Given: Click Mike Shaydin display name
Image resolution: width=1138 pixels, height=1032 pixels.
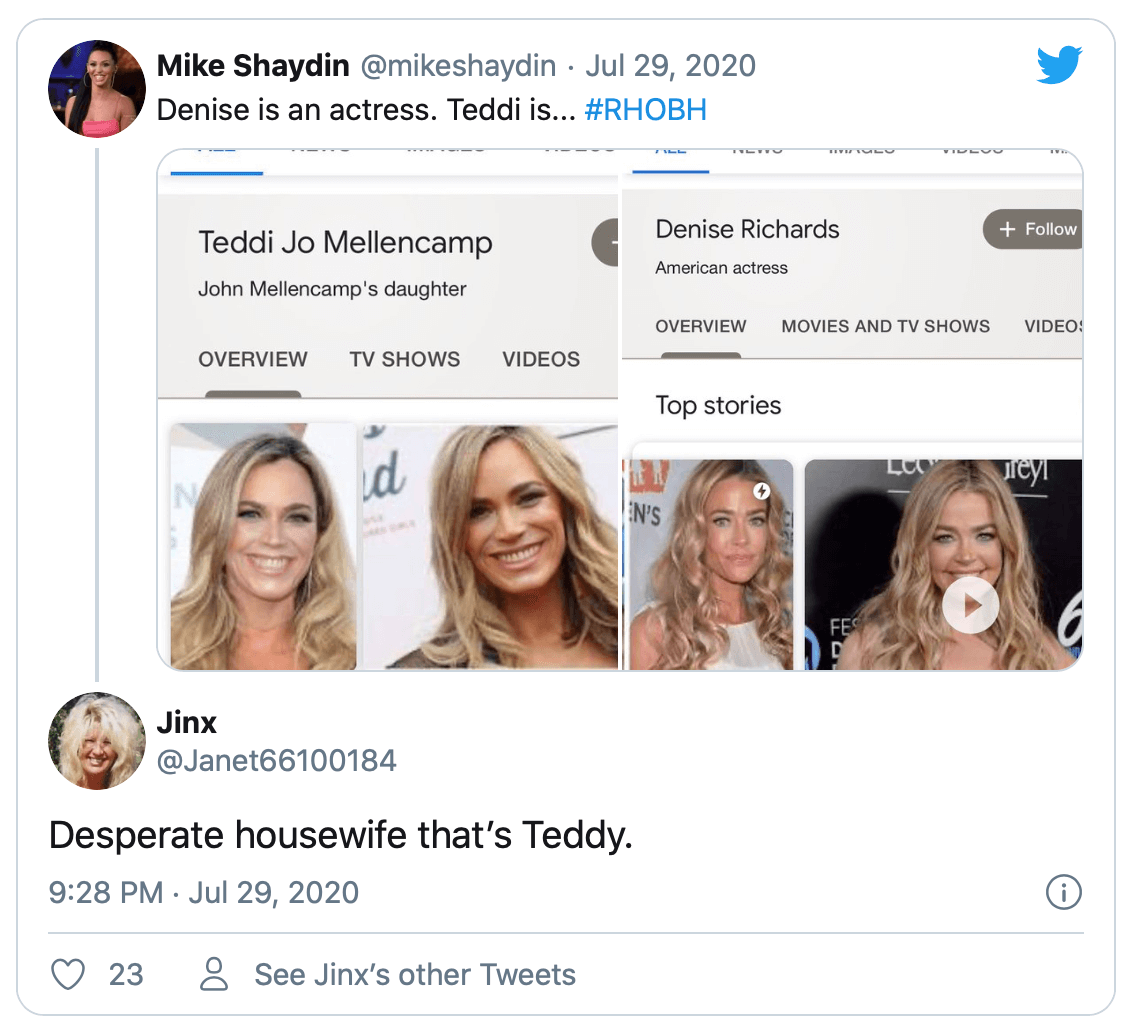Looking at the screenshot, I should 253,66.
